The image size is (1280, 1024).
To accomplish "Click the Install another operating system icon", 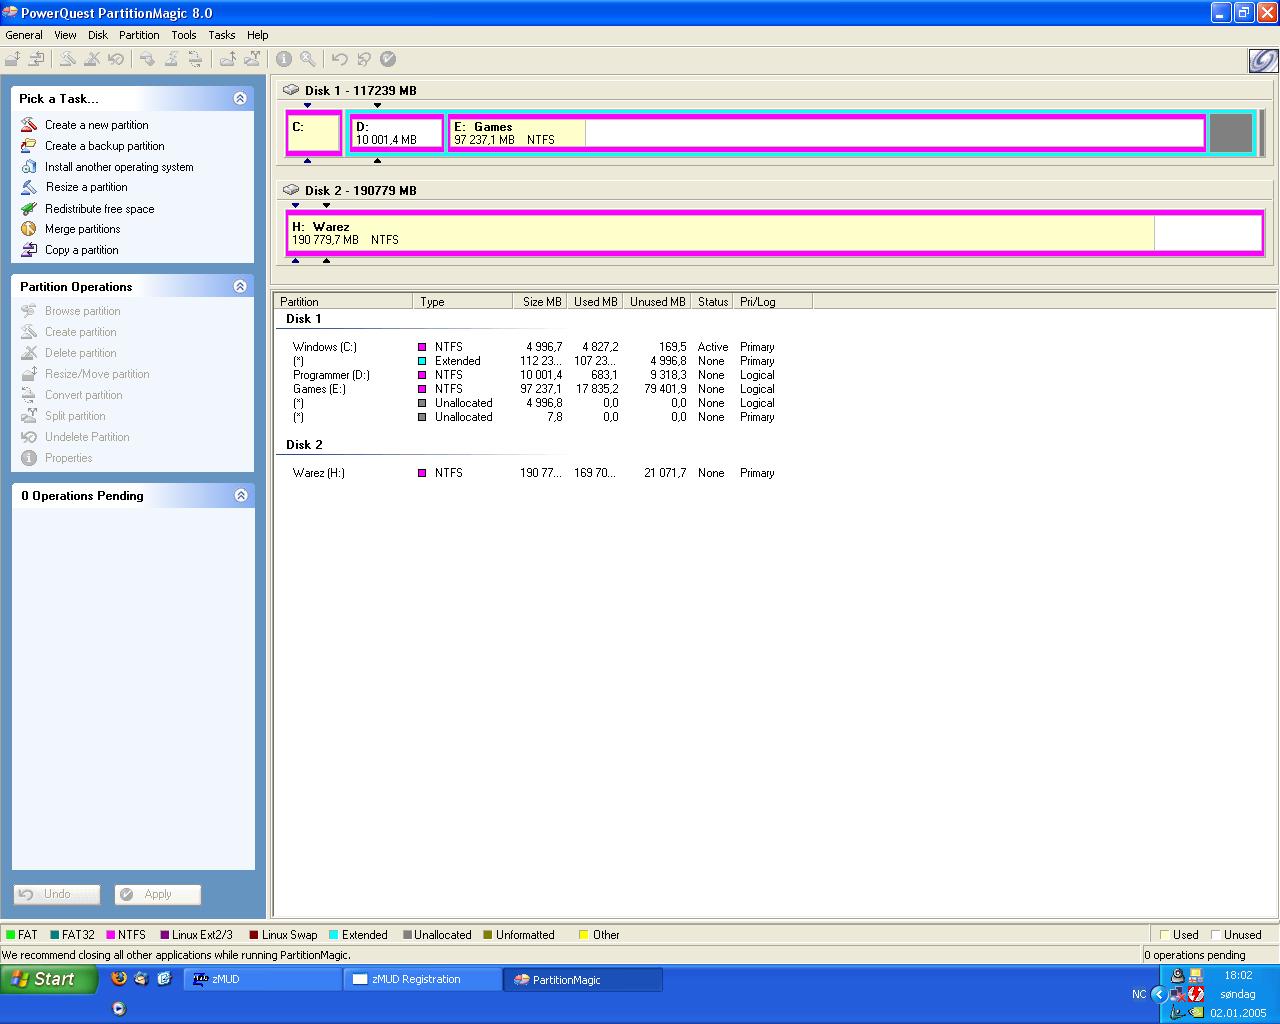I will (28, 167).
